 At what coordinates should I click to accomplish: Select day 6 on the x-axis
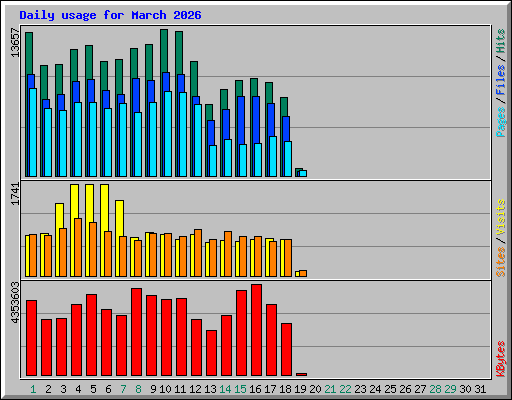click(108, 389)
